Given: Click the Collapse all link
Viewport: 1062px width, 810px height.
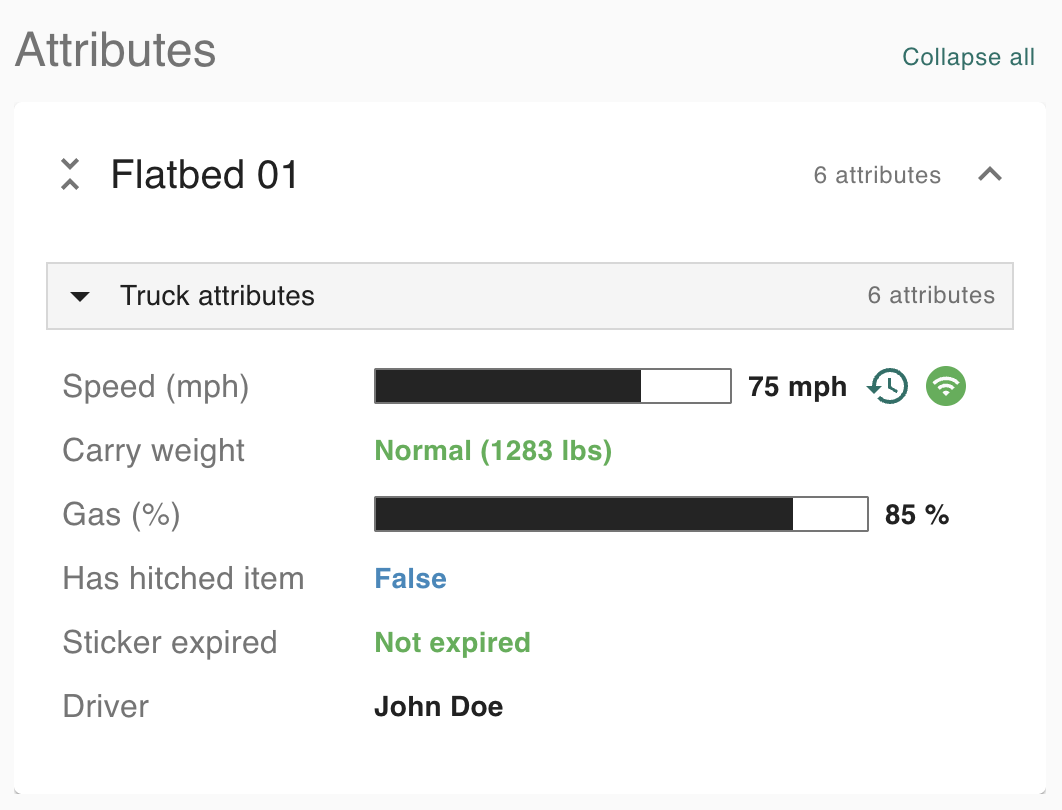Looking at the screenshot, I should coord(968,57).
